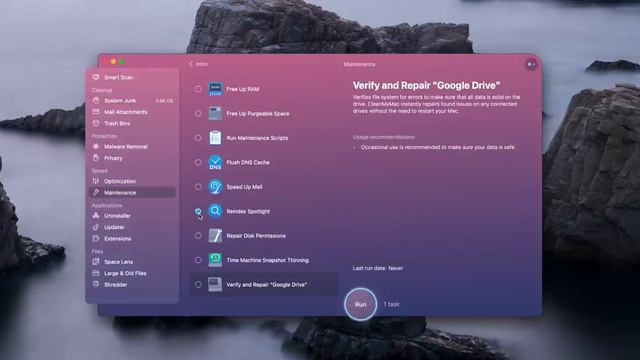The height and width of the screenshot is (360, 640).
Task: Click the Free Up Purgeable Space icon
Action: click(215, 113)
